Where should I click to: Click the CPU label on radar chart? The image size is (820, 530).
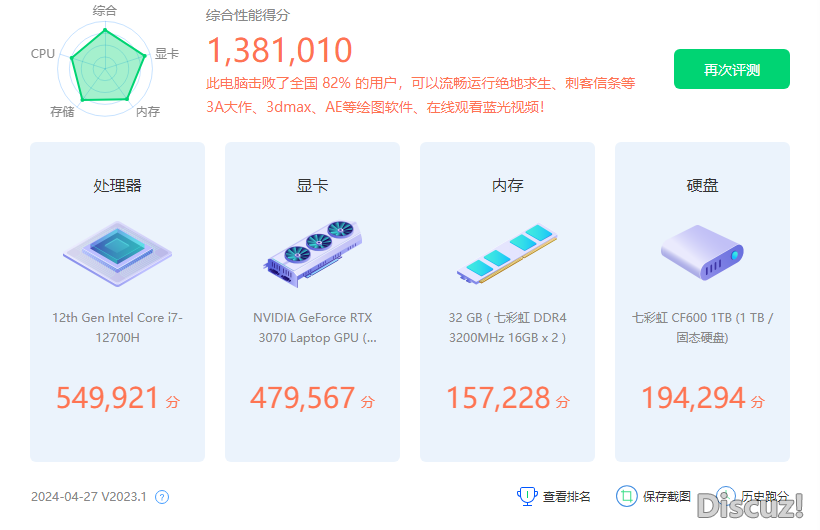coord(43,53)
